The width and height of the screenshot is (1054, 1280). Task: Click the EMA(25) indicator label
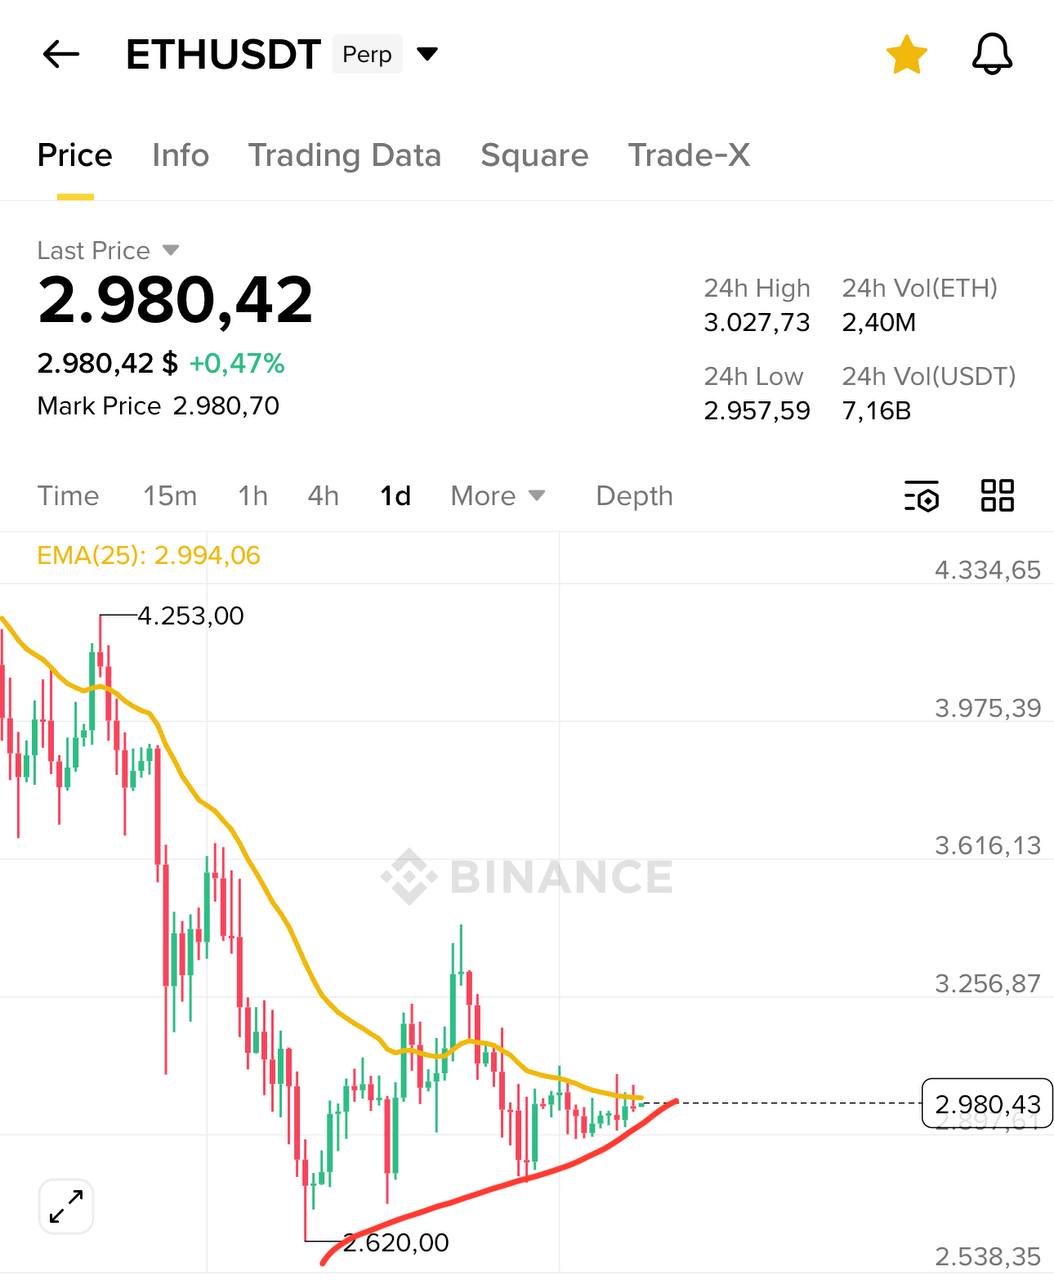pos(148,556)
